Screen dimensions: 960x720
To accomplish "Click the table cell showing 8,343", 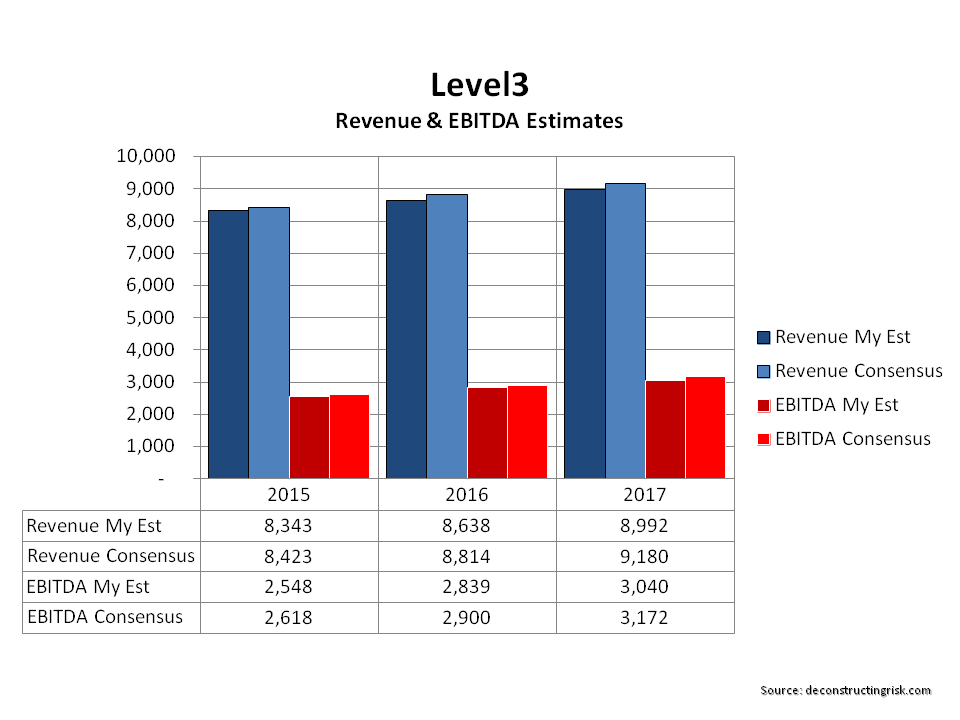I will click(289, 526).
